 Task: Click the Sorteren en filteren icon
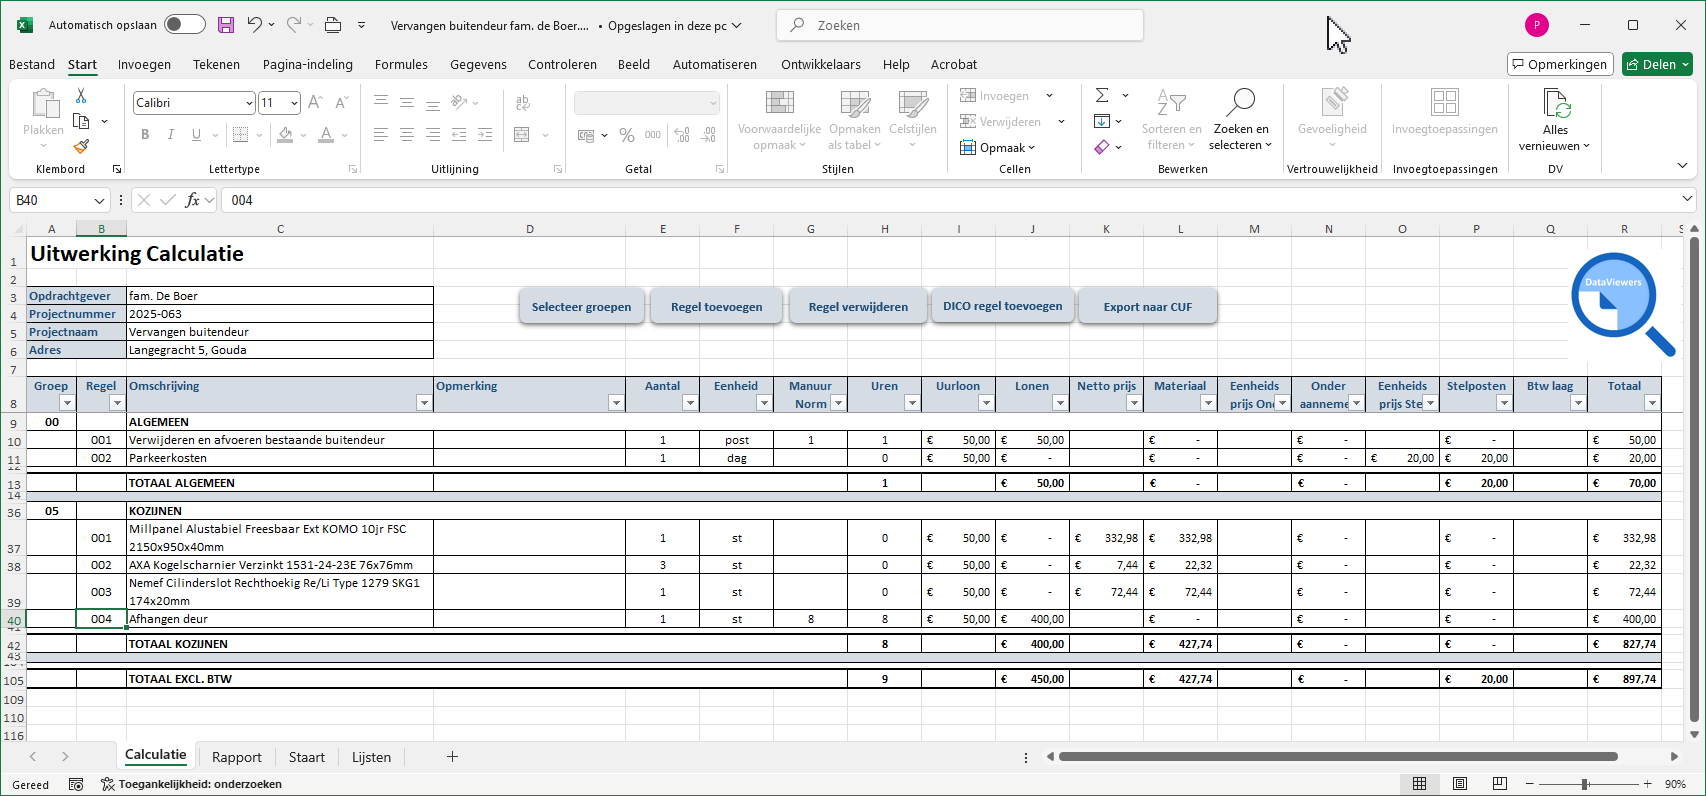(1171, 102)
